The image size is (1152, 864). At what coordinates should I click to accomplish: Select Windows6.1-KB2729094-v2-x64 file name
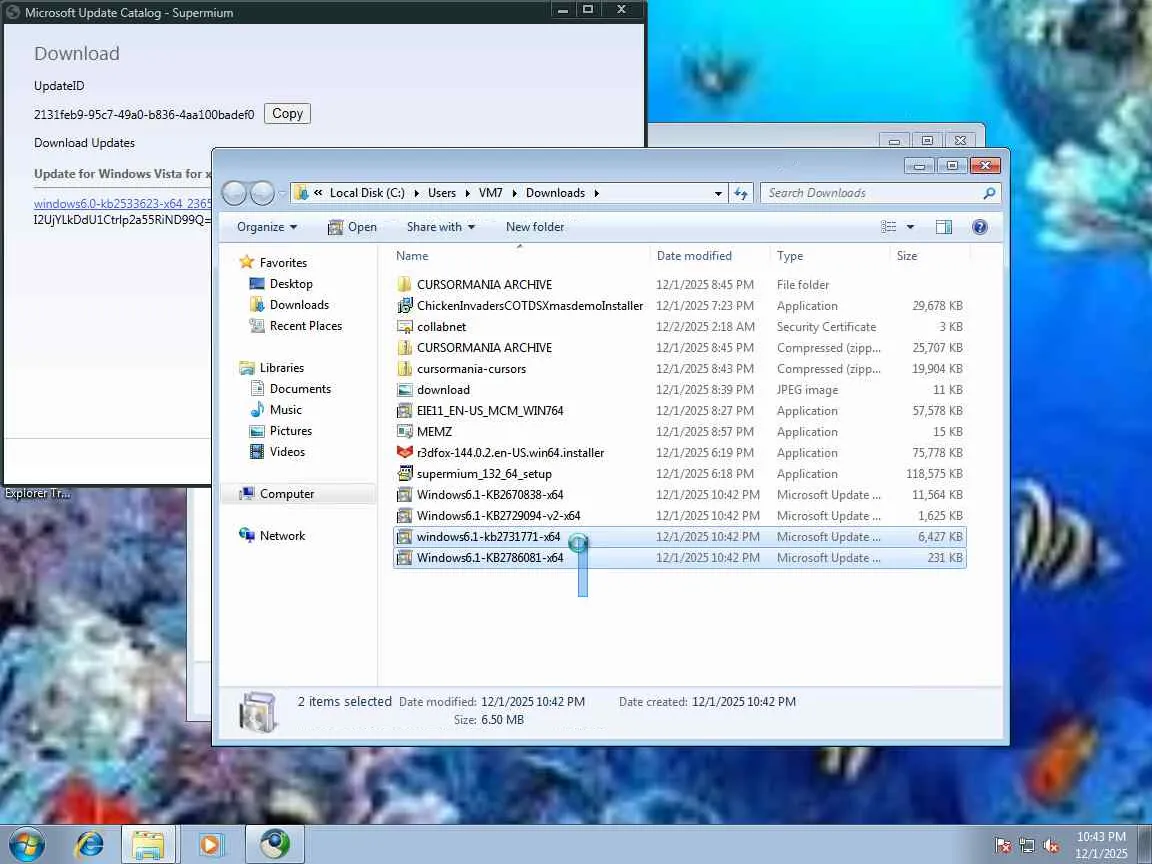click(x=498, y=516)
